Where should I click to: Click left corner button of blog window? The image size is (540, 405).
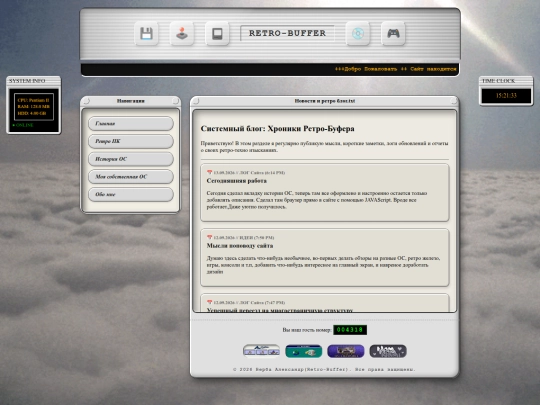click(196, 101)
